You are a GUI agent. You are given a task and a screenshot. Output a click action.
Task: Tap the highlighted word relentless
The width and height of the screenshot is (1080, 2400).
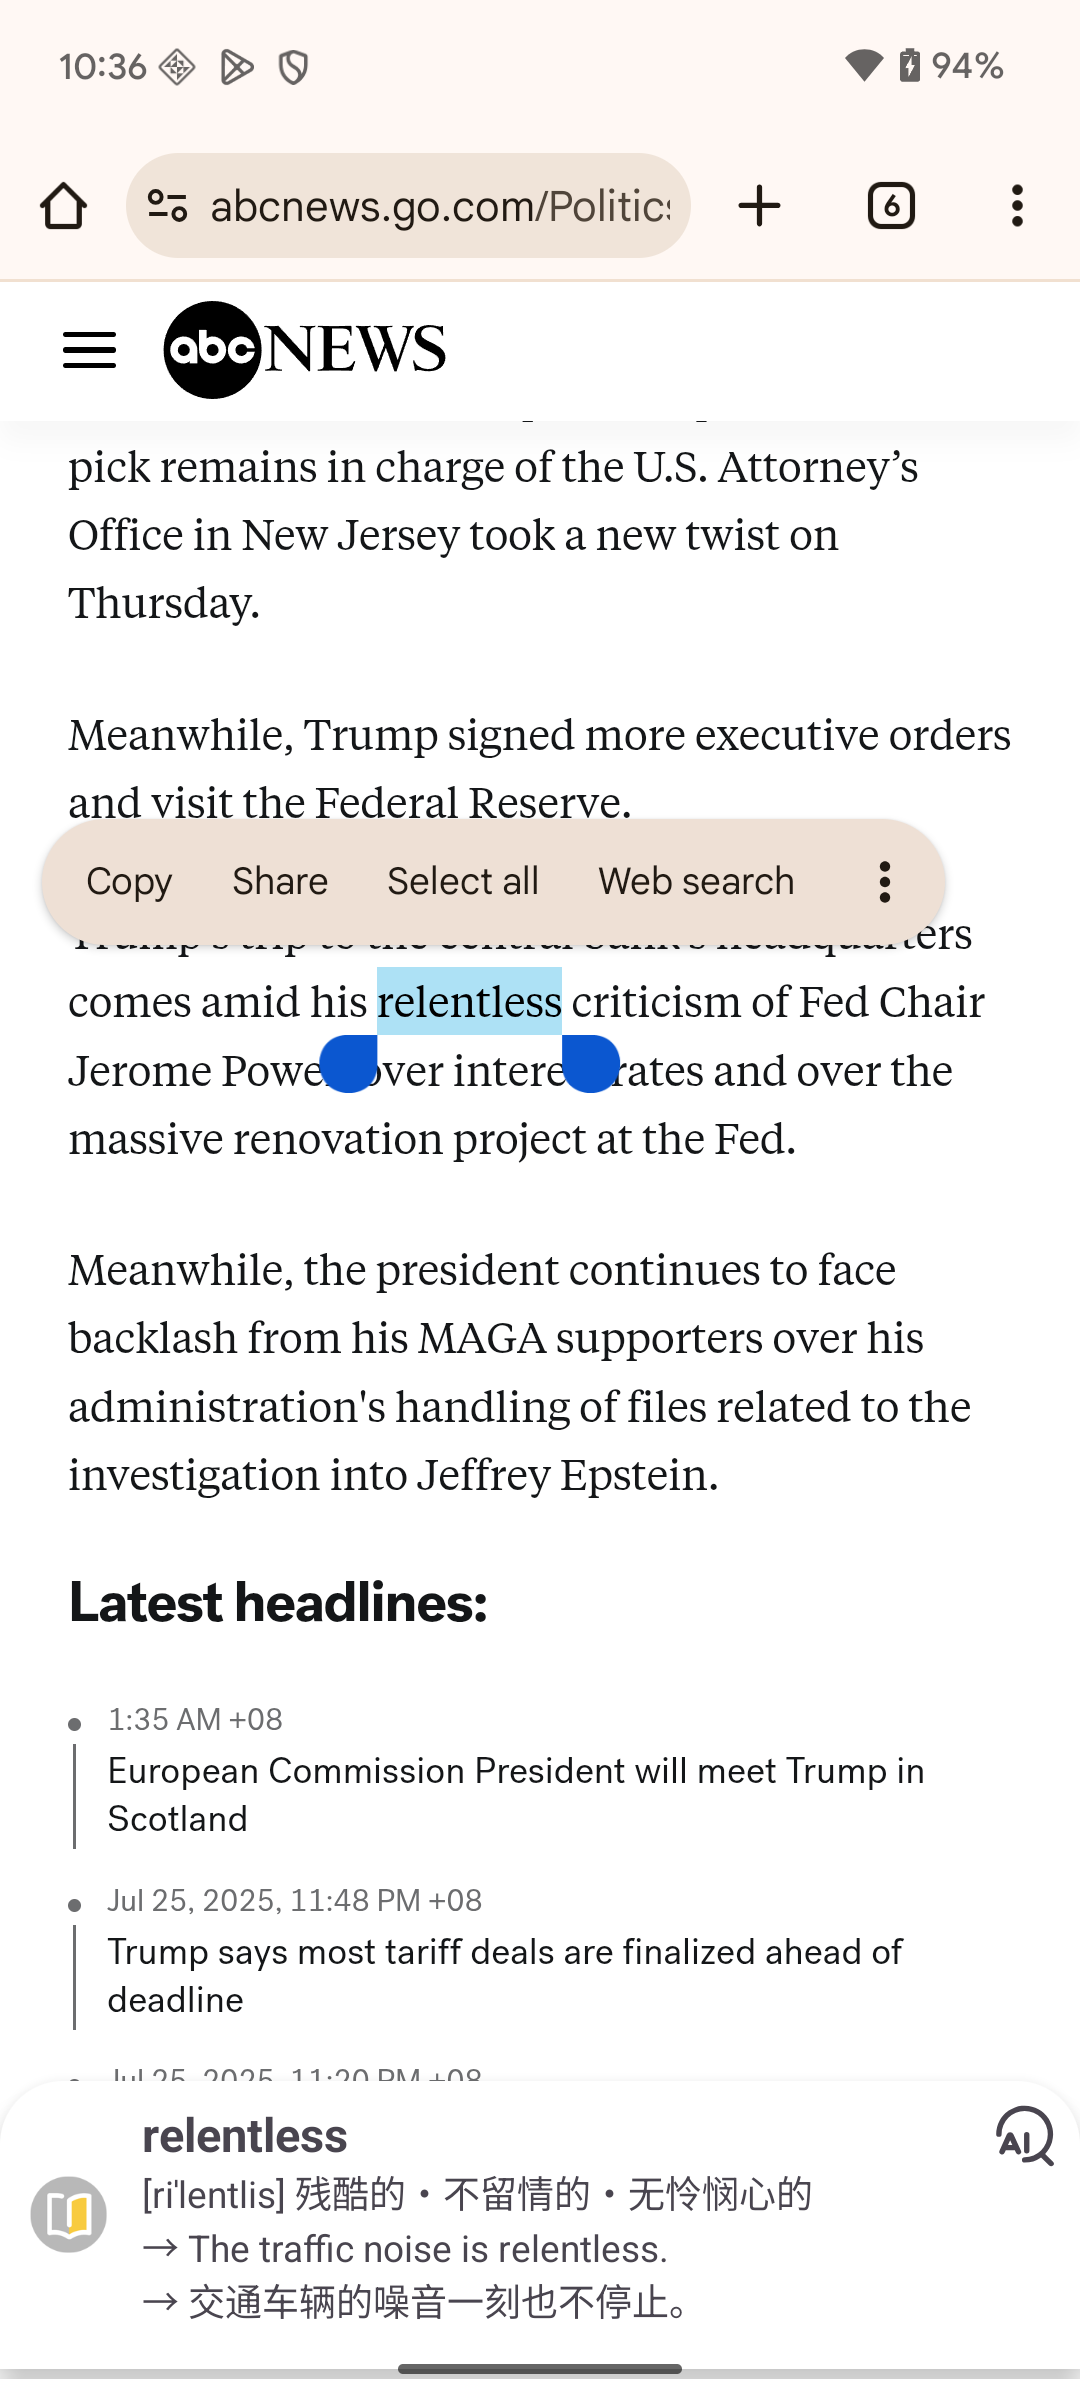pyautogui.click(x=469, y=1002)
